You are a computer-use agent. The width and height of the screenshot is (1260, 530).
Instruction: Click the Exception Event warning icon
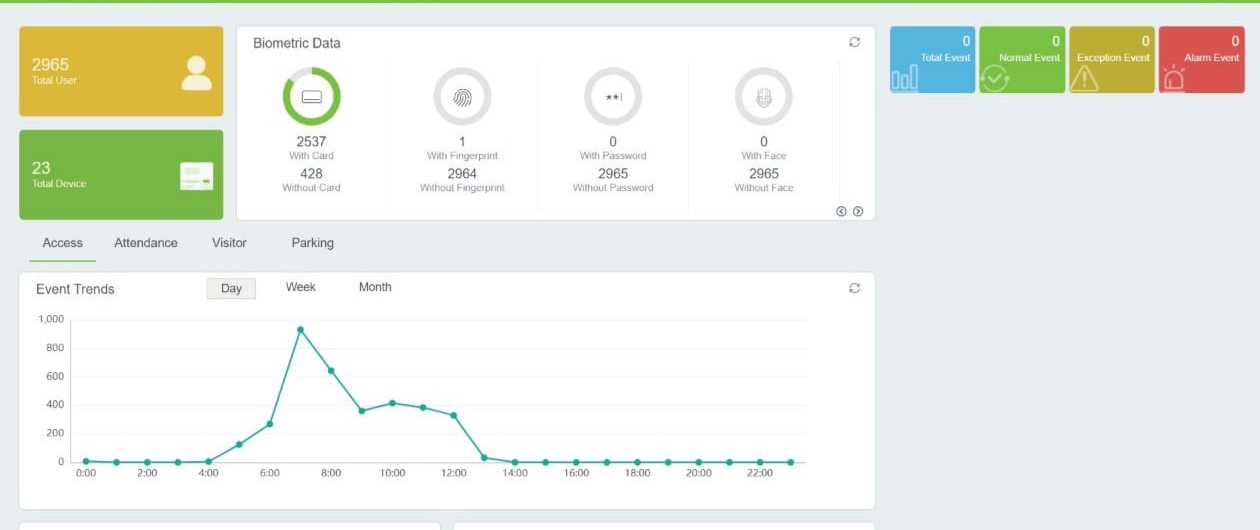point(1084,79)
